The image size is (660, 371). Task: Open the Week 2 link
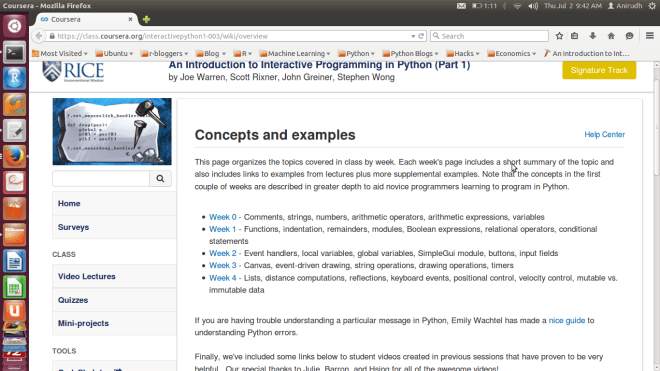(223, 253)
